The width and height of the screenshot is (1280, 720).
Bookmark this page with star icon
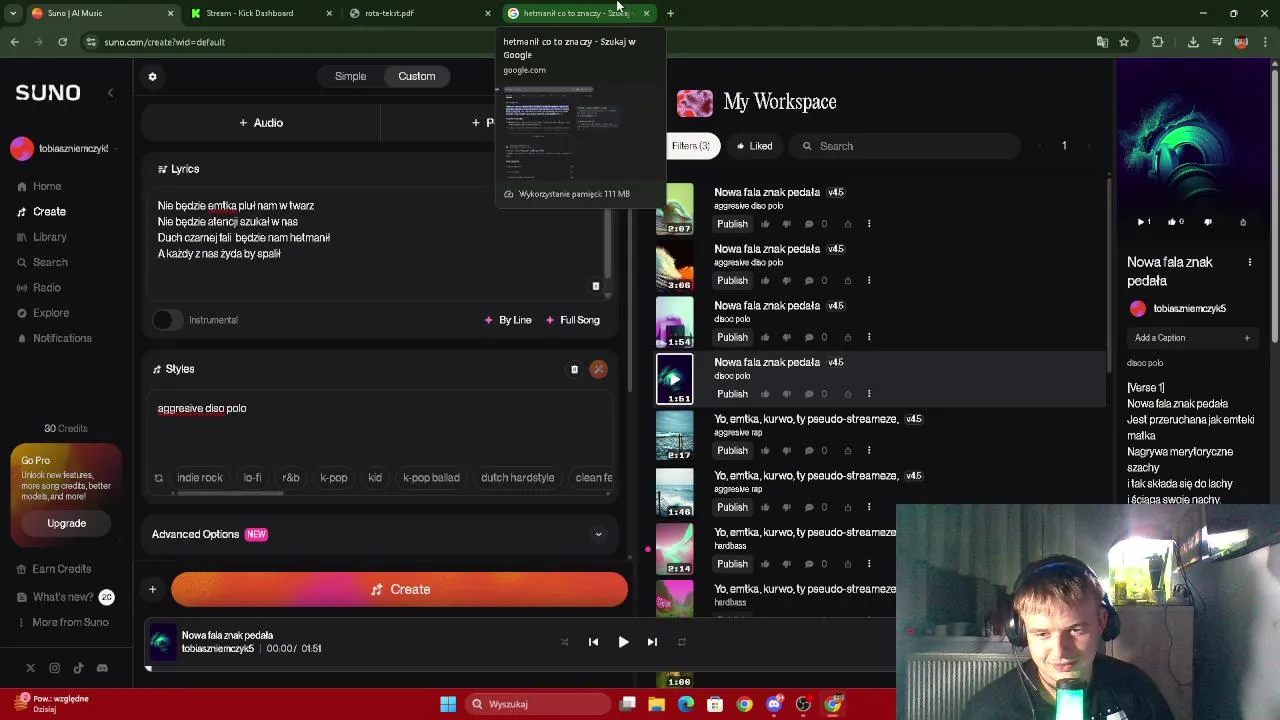click(x=1124, y=42)
